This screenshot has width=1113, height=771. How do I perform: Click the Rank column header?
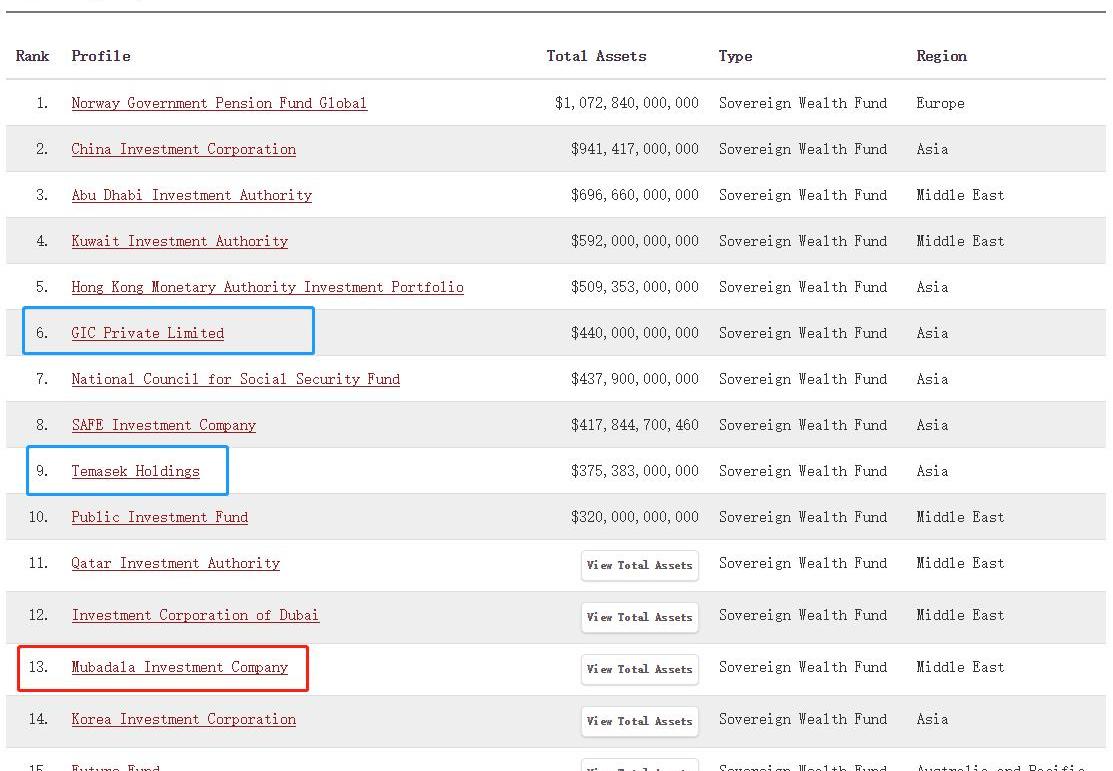(33, 56)
